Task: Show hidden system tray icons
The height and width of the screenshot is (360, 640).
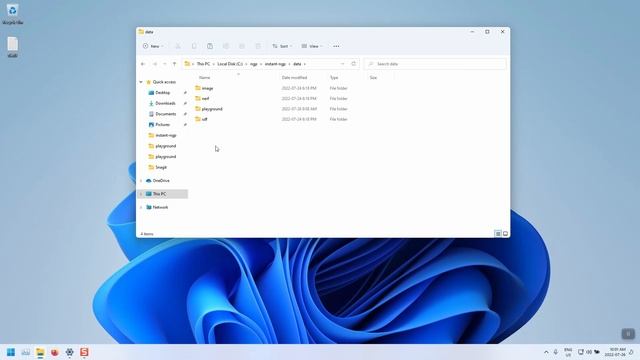Action: [x=546, y=352]
